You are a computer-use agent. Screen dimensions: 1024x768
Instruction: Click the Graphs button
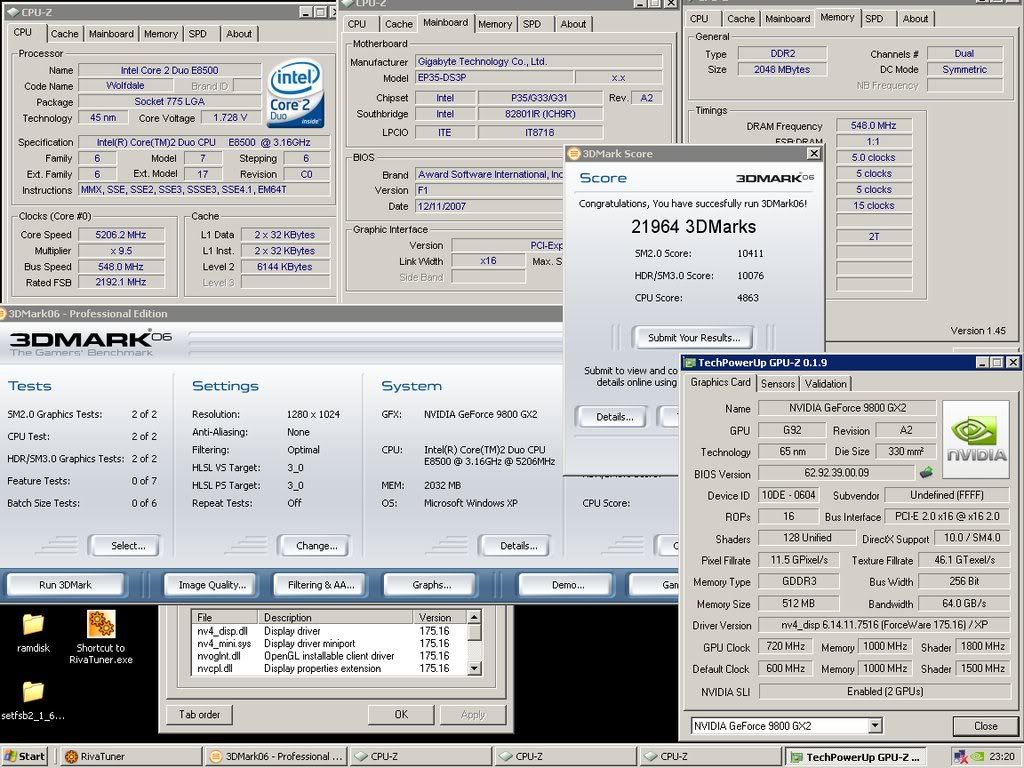[x=432, y=584]
